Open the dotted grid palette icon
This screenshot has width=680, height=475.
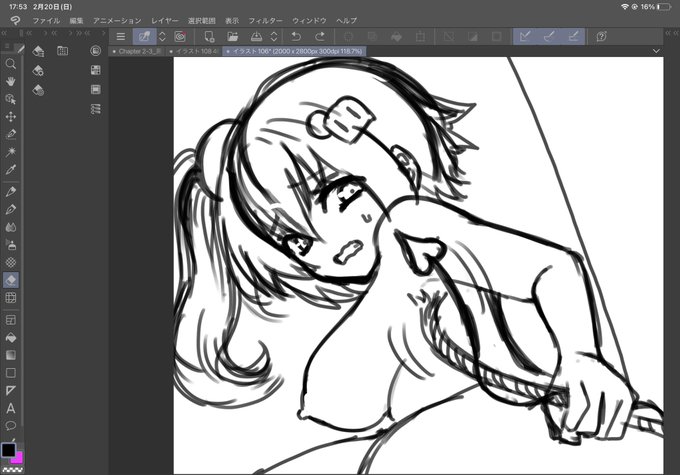coord(96,70)
